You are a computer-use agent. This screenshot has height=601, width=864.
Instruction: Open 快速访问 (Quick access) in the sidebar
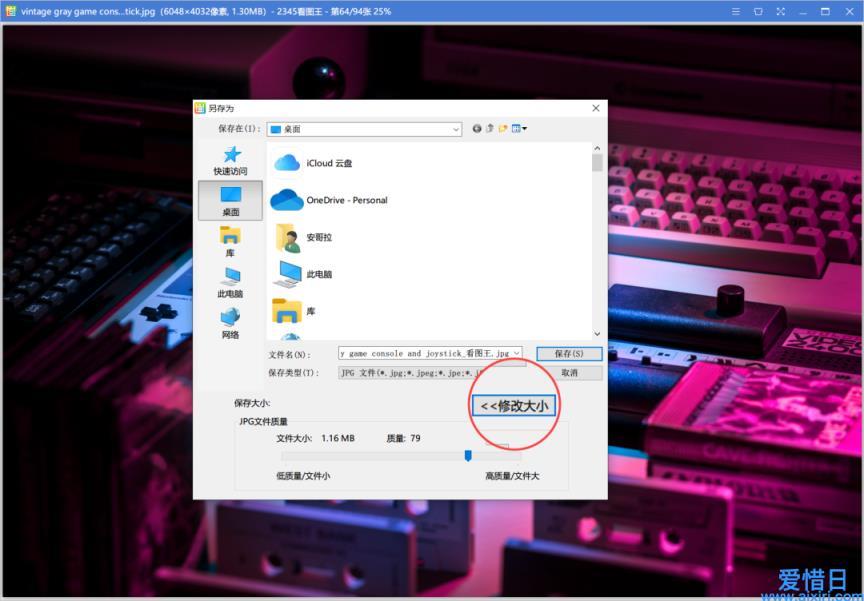tap(230, 160)
